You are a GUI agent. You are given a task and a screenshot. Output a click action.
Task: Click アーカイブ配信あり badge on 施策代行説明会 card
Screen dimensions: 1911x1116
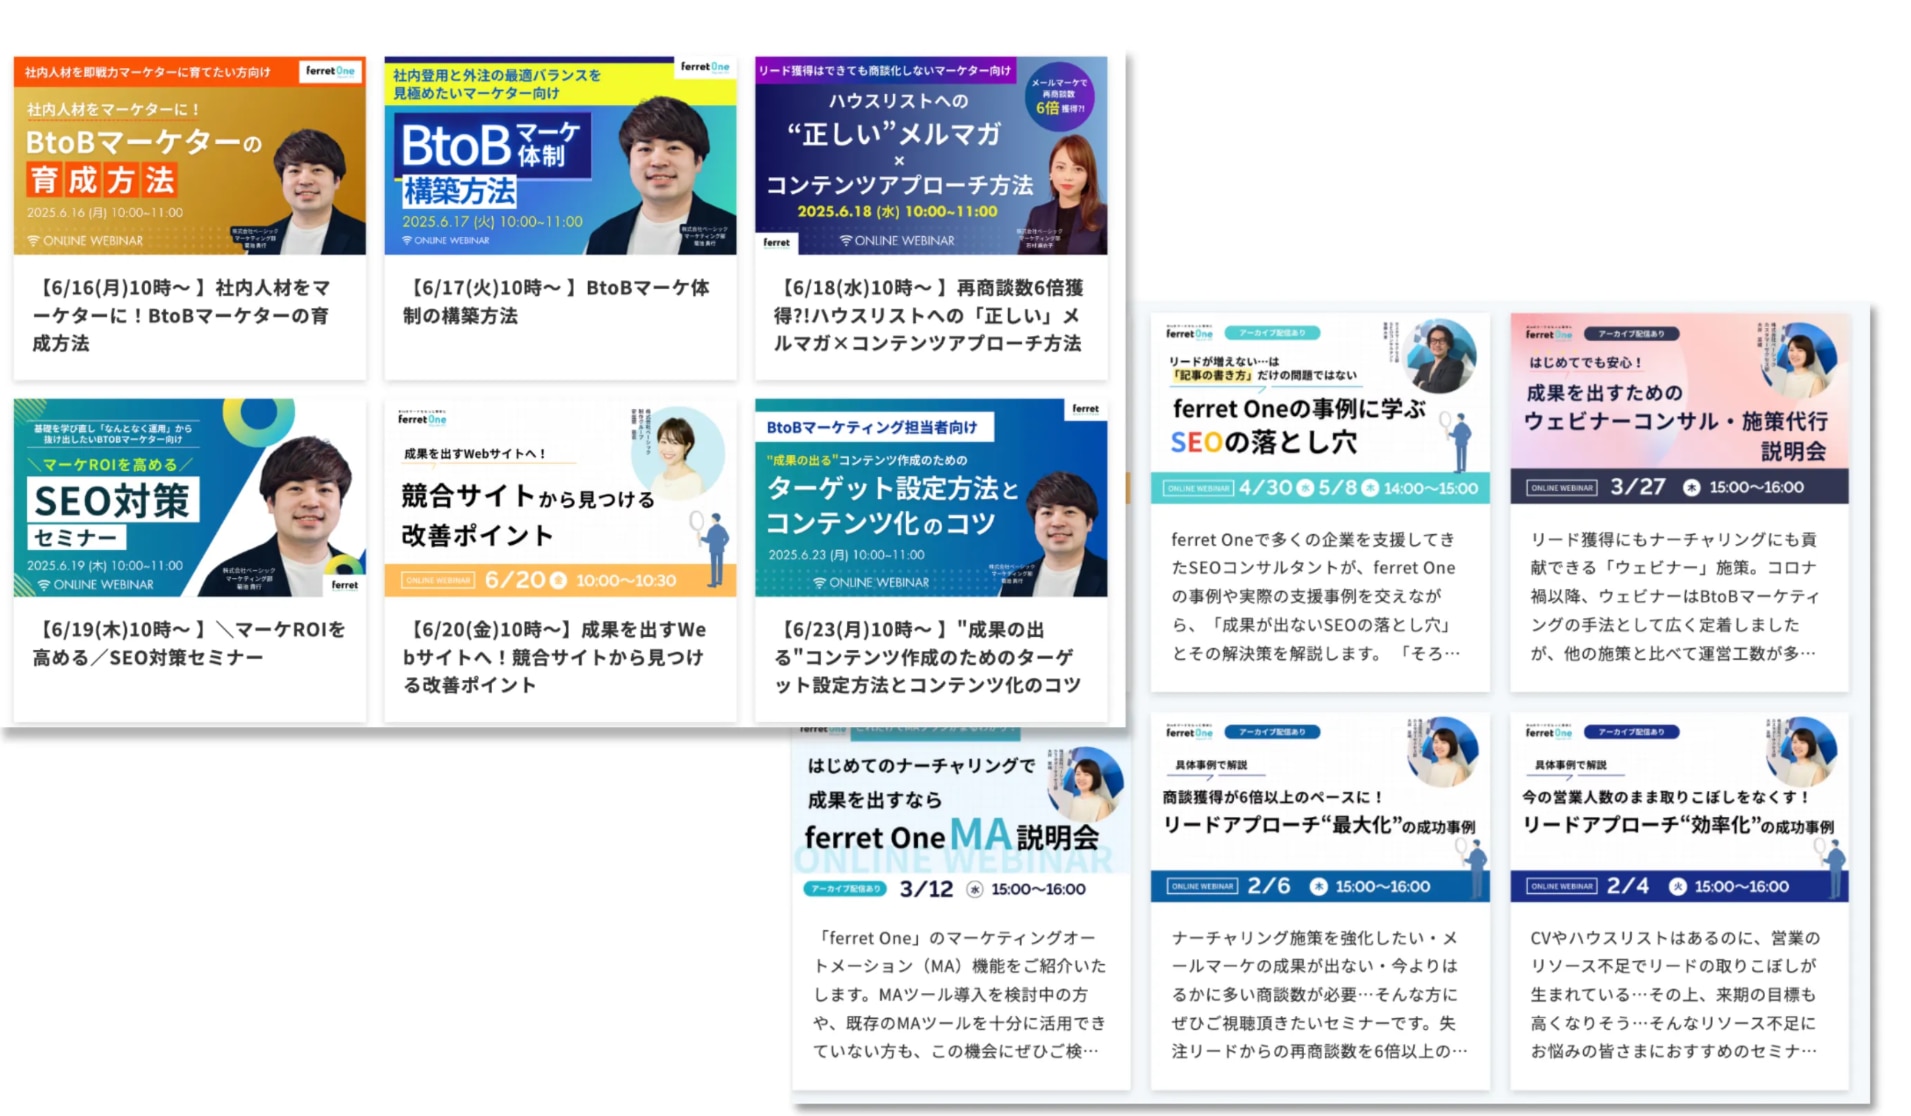coord(1631,333)
